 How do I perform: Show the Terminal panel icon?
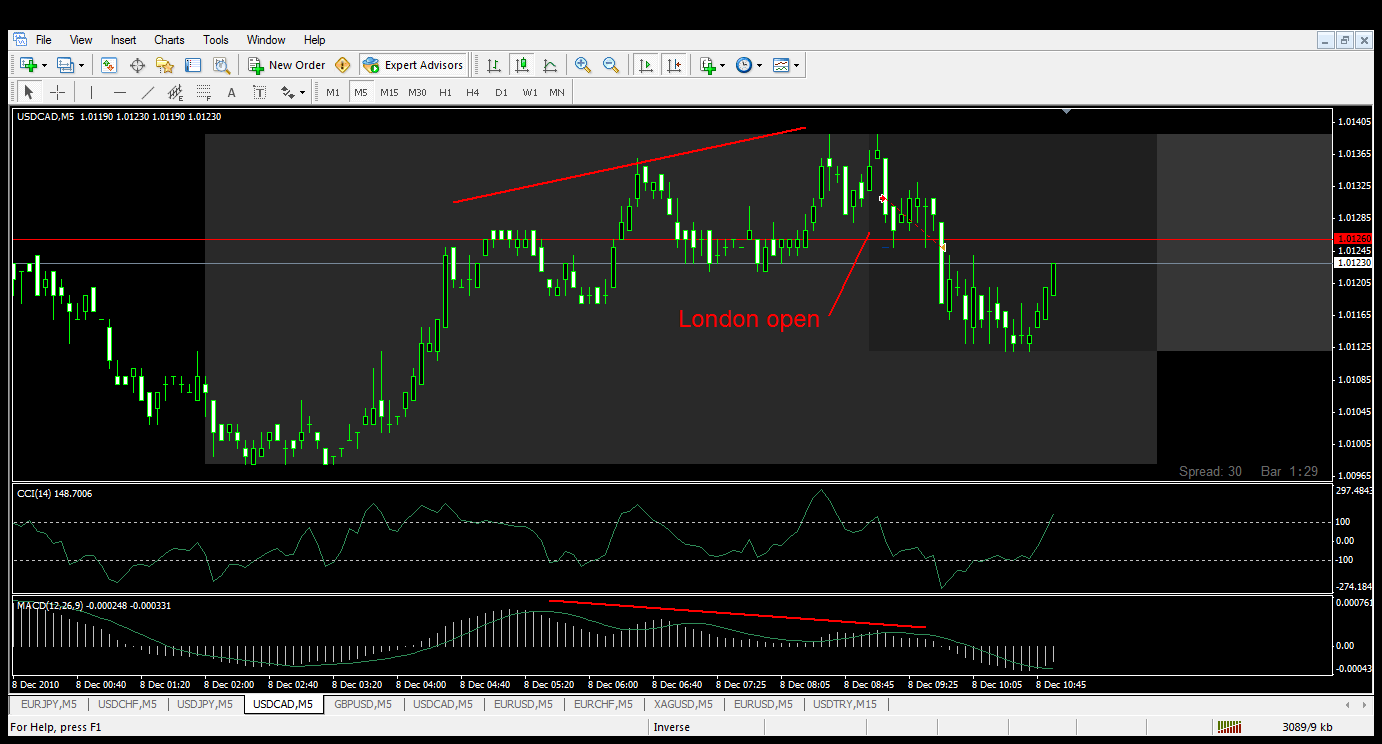click(x=193, y=65)
